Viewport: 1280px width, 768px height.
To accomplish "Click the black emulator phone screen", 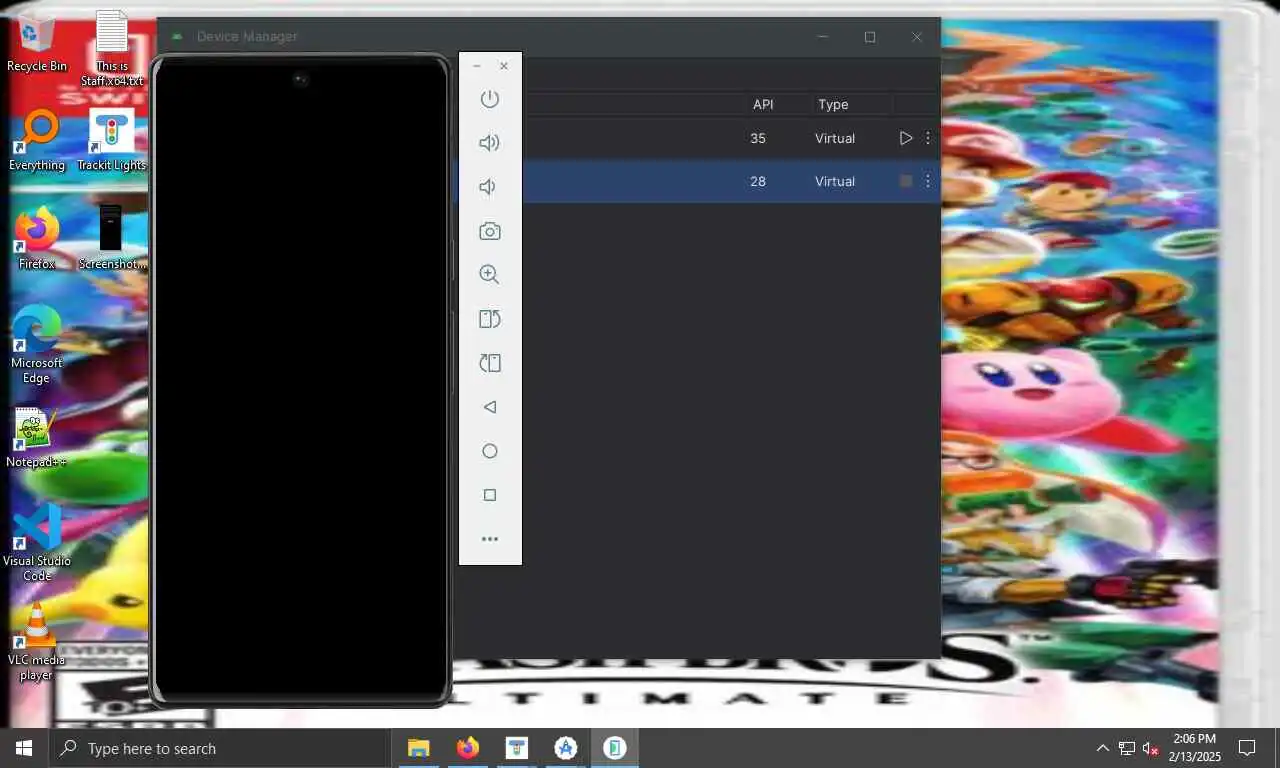I will [x=300, y=380].
